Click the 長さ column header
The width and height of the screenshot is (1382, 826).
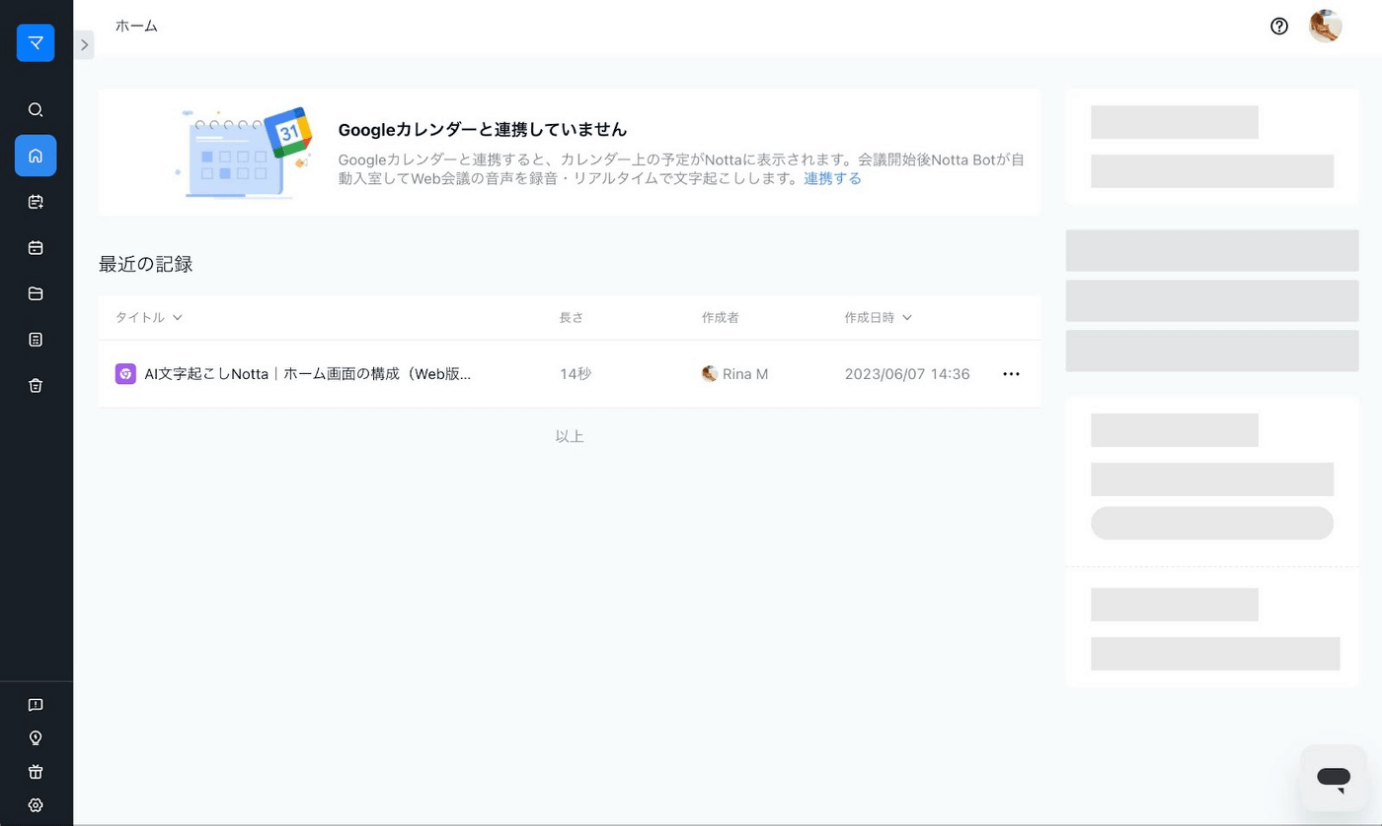point(571,318)
